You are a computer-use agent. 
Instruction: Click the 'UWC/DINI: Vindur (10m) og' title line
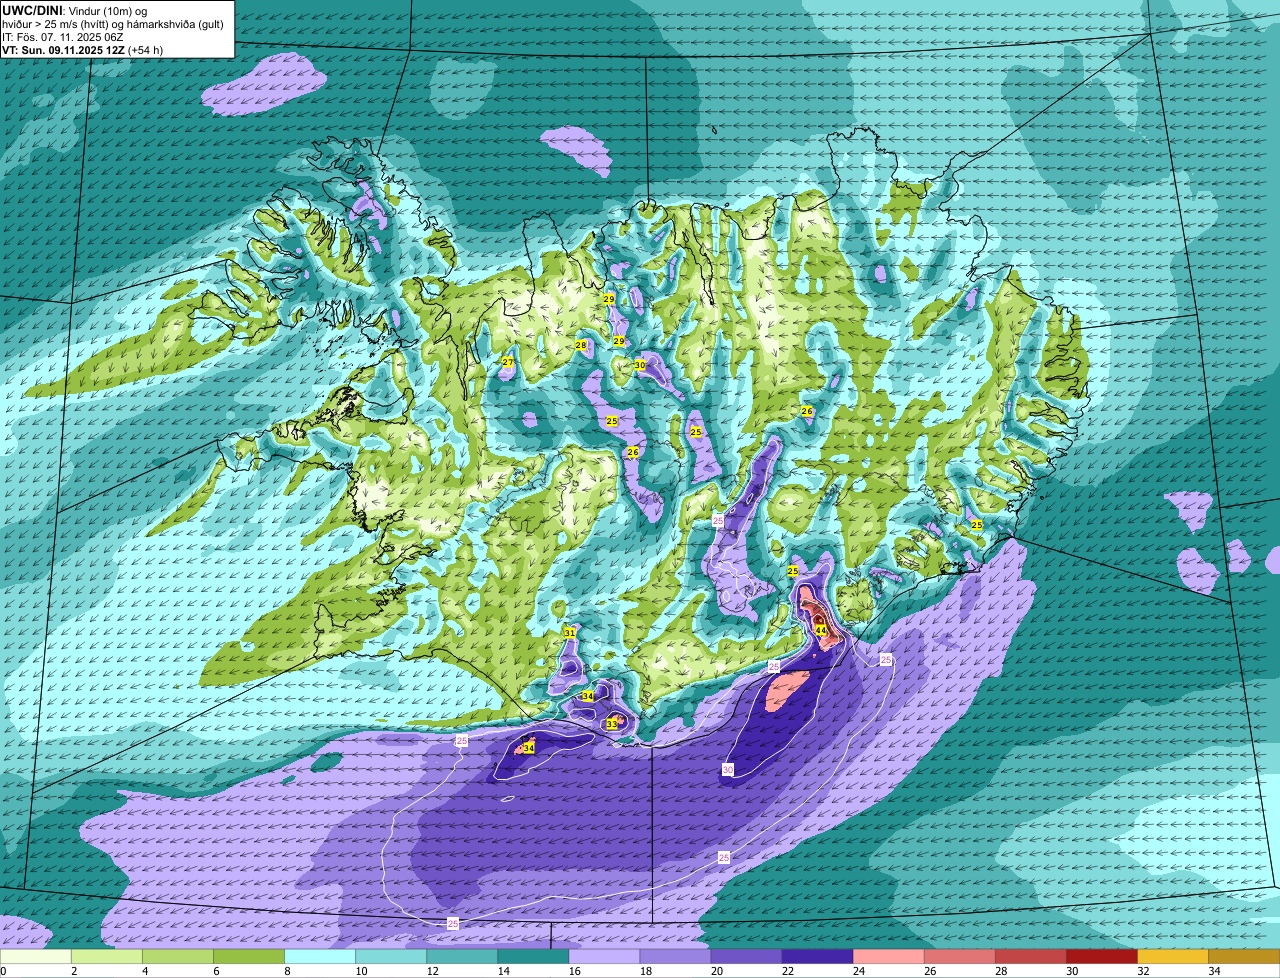click(x=75, y=11)
